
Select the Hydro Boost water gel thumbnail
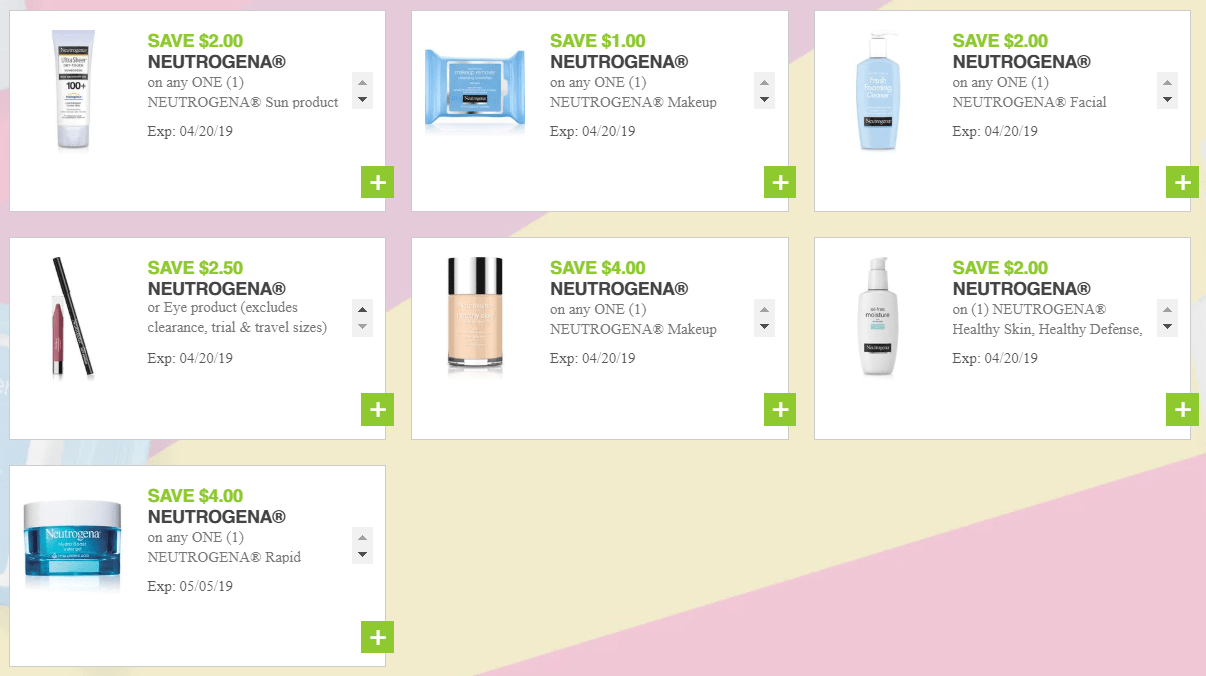(x=71, y=544)
